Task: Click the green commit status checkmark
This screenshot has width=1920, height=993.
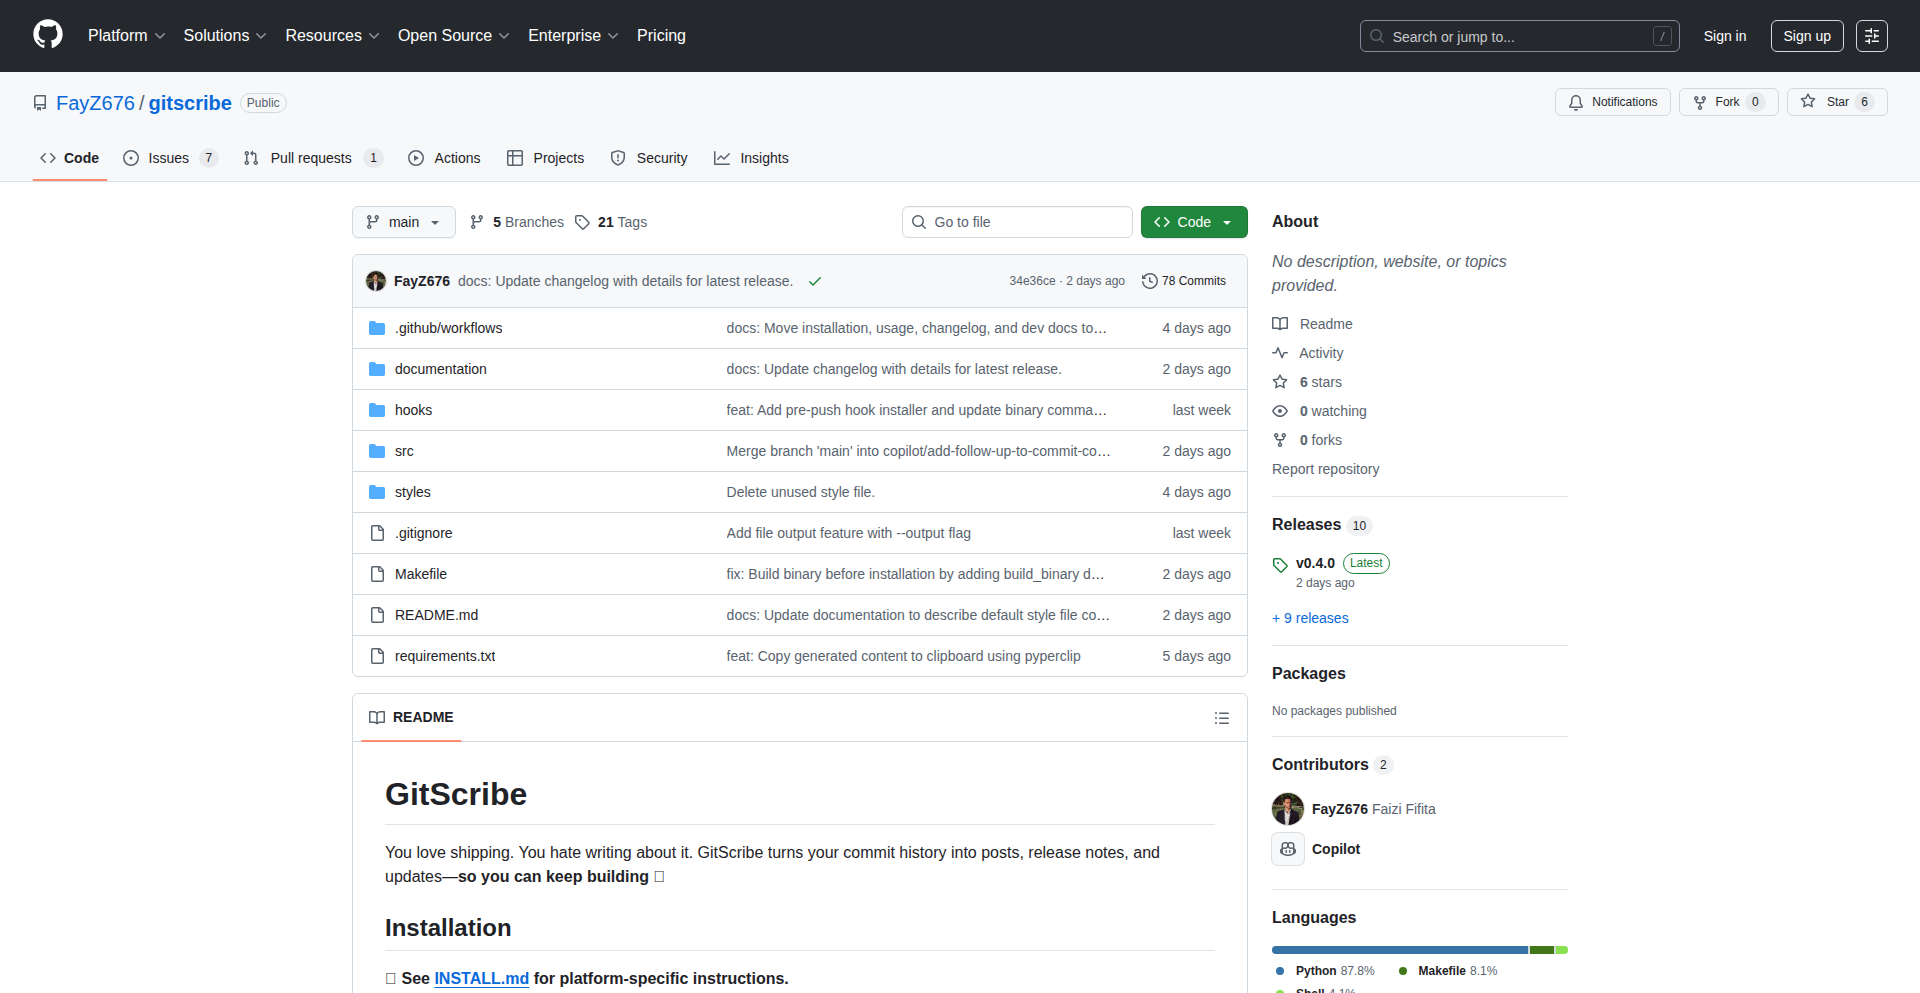Action: (x=815, y=281)
